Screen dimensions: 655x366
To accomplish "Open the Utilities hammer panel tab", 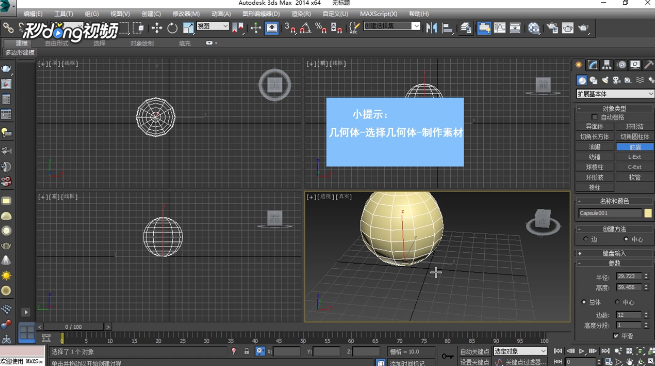I will coord(649,65).
